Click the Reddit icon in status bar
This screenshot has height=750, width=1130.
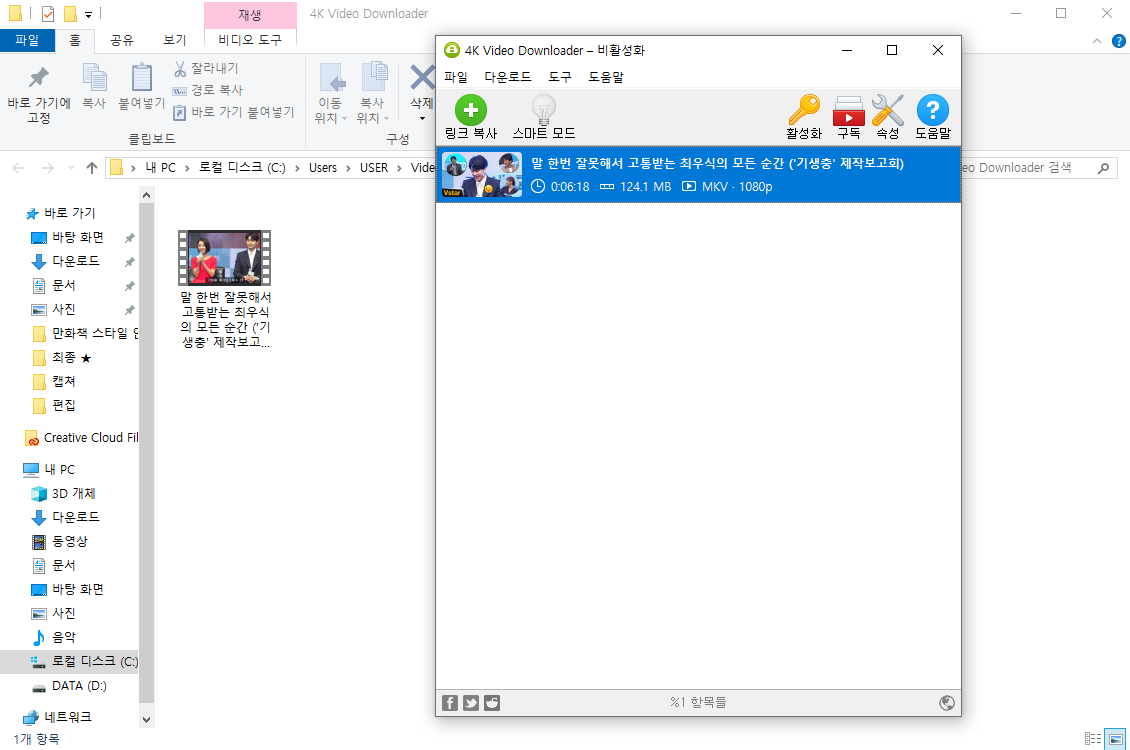point(492,703)
